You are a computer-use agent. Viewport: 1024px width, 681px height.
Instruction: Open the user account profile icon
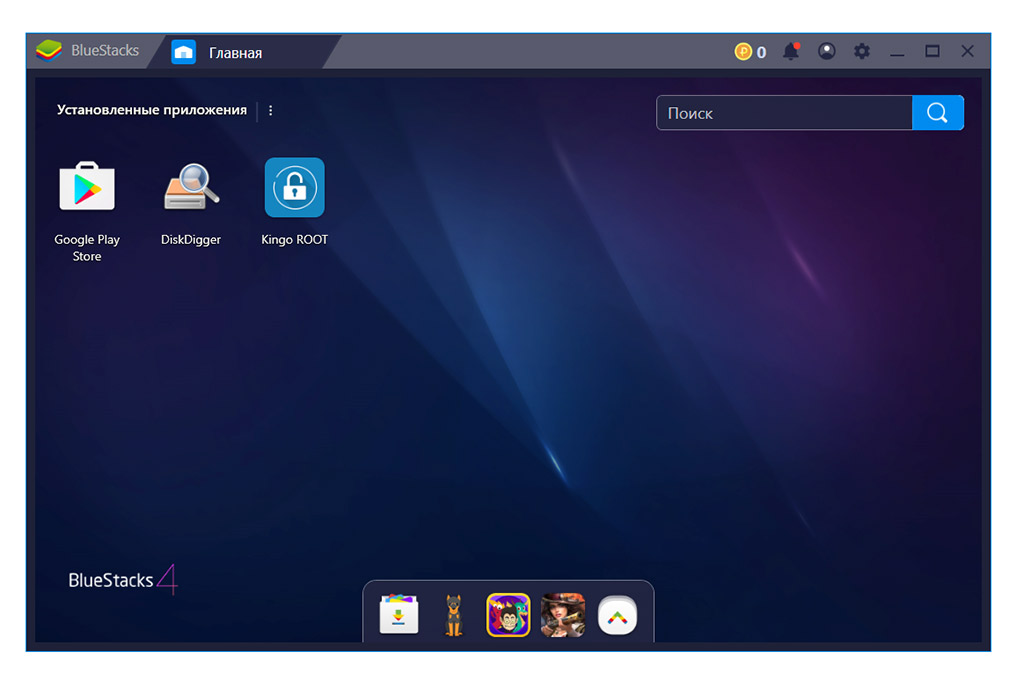(x=827, y=51)
